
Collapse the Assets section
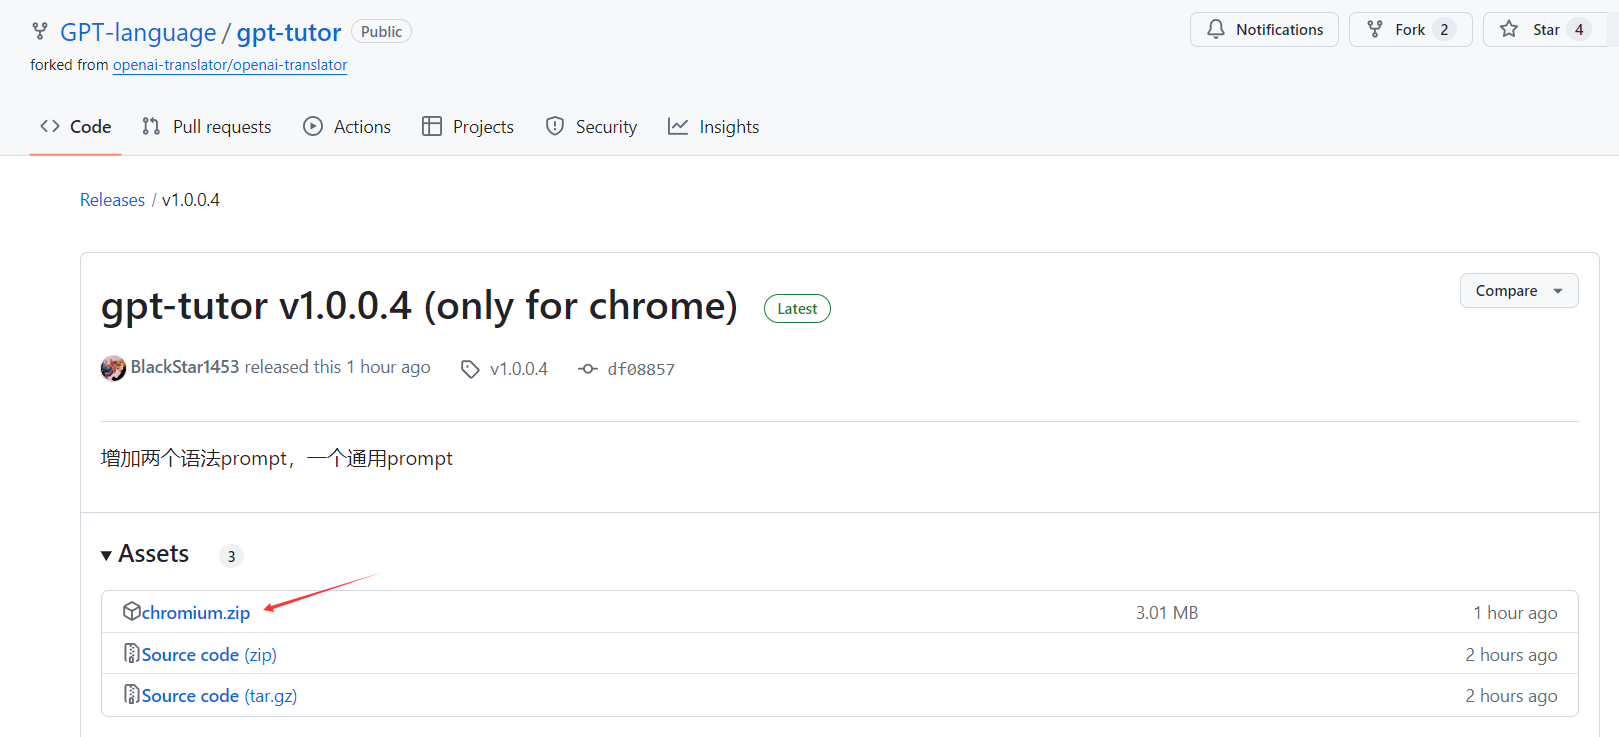pos(145,554)
